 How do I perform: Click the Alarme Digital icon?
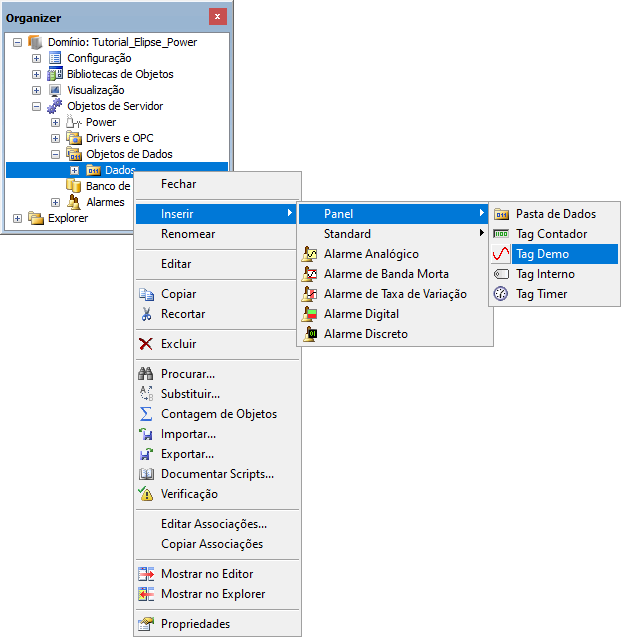click(310, 314)
